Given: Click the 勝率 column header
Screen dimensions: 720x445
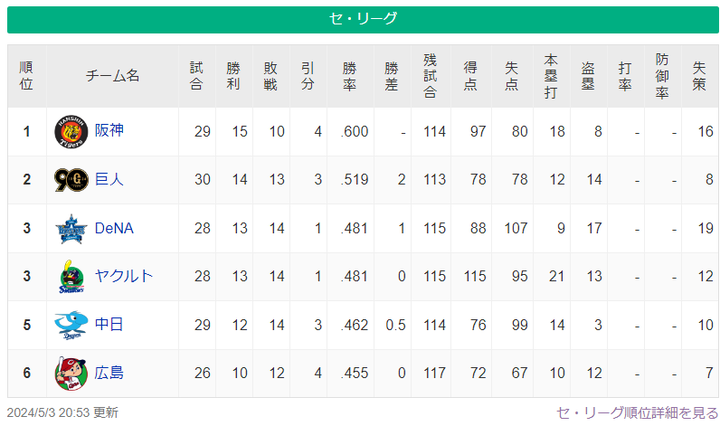Looking at the screenshot, I should pyautogui.click(x=350, y=76).
